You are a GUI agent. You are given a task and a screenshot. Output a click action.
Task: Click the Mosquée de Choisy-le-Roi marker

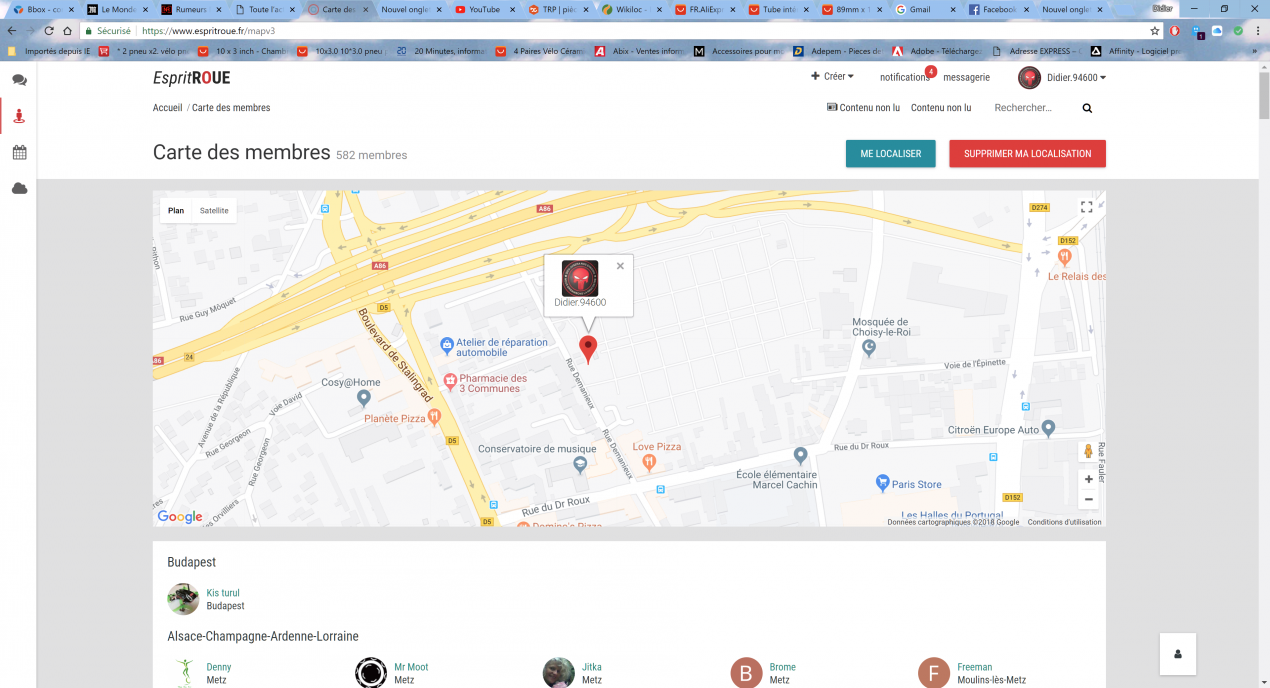869,348
